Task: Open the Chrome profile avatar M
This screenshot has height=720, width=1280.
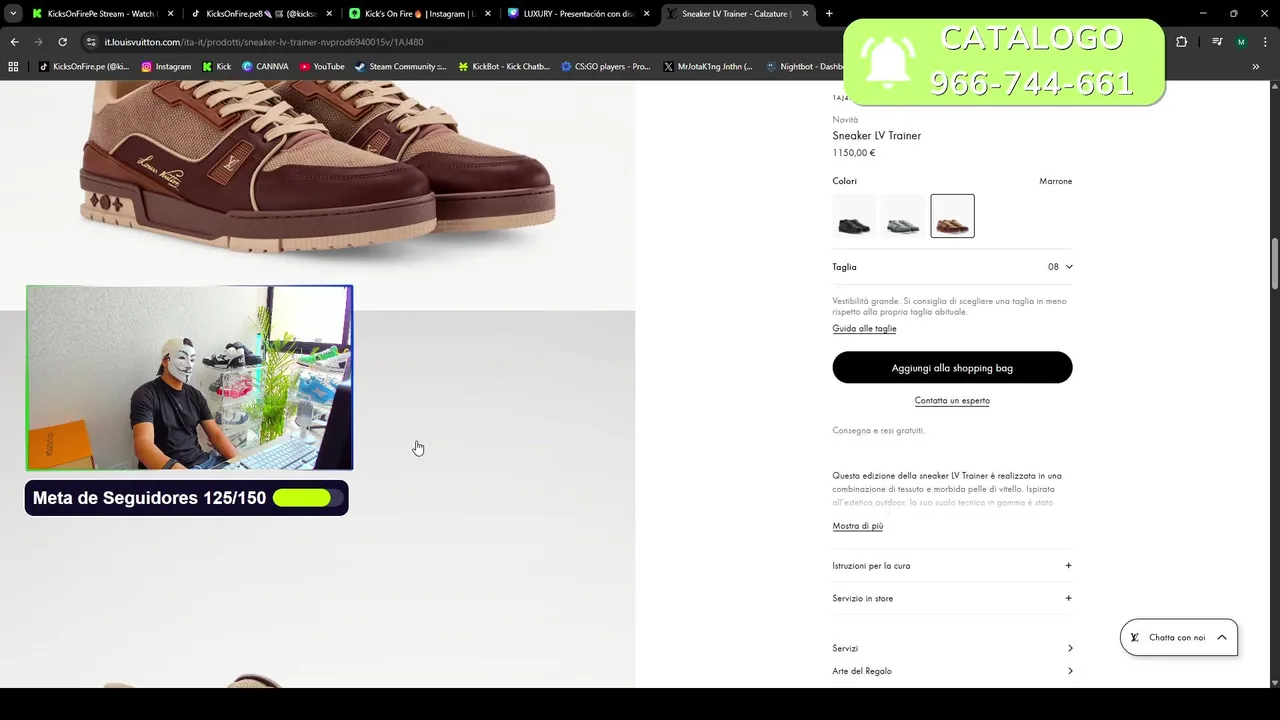Action: pyautogui.click(x=1241, y=42)
